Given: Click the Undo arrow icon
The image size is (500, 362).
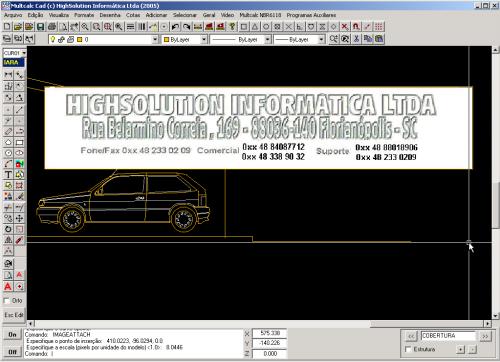Looking at the screenshot, I should click(x=175, y=27).
